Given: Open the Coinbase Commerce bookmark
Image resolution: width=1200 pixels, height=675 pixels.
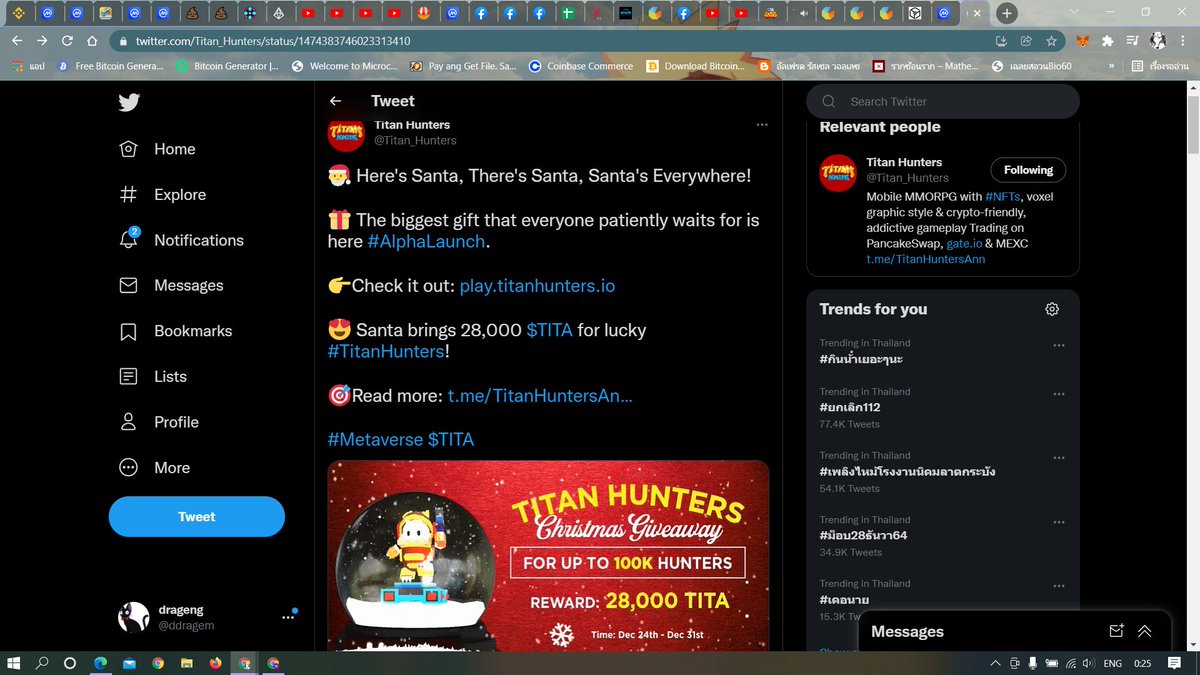Looking at the screenshot, I should click(x=581, y=66).
